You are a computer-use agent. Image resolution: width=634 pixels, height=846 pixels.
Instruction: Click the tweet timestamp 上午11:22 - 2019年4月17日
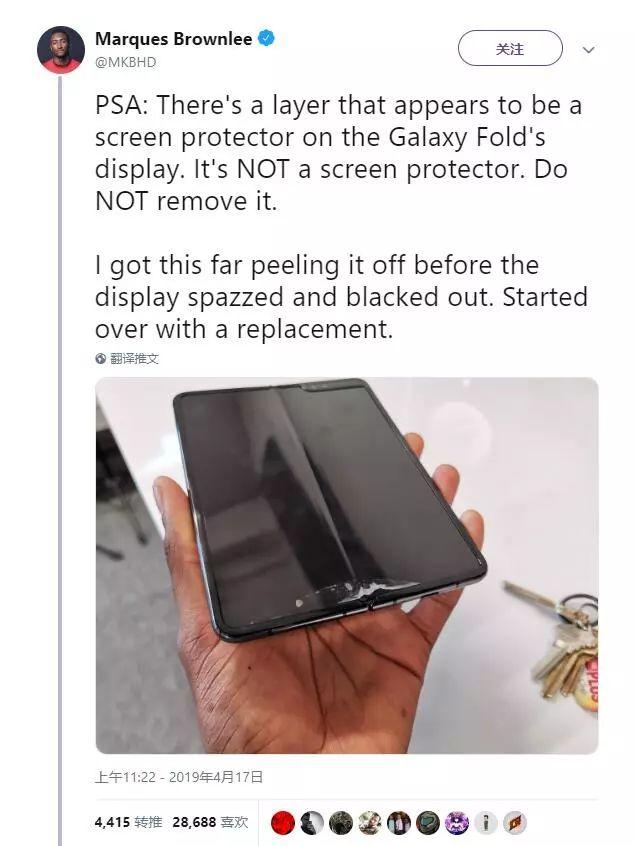click(179, 777)
